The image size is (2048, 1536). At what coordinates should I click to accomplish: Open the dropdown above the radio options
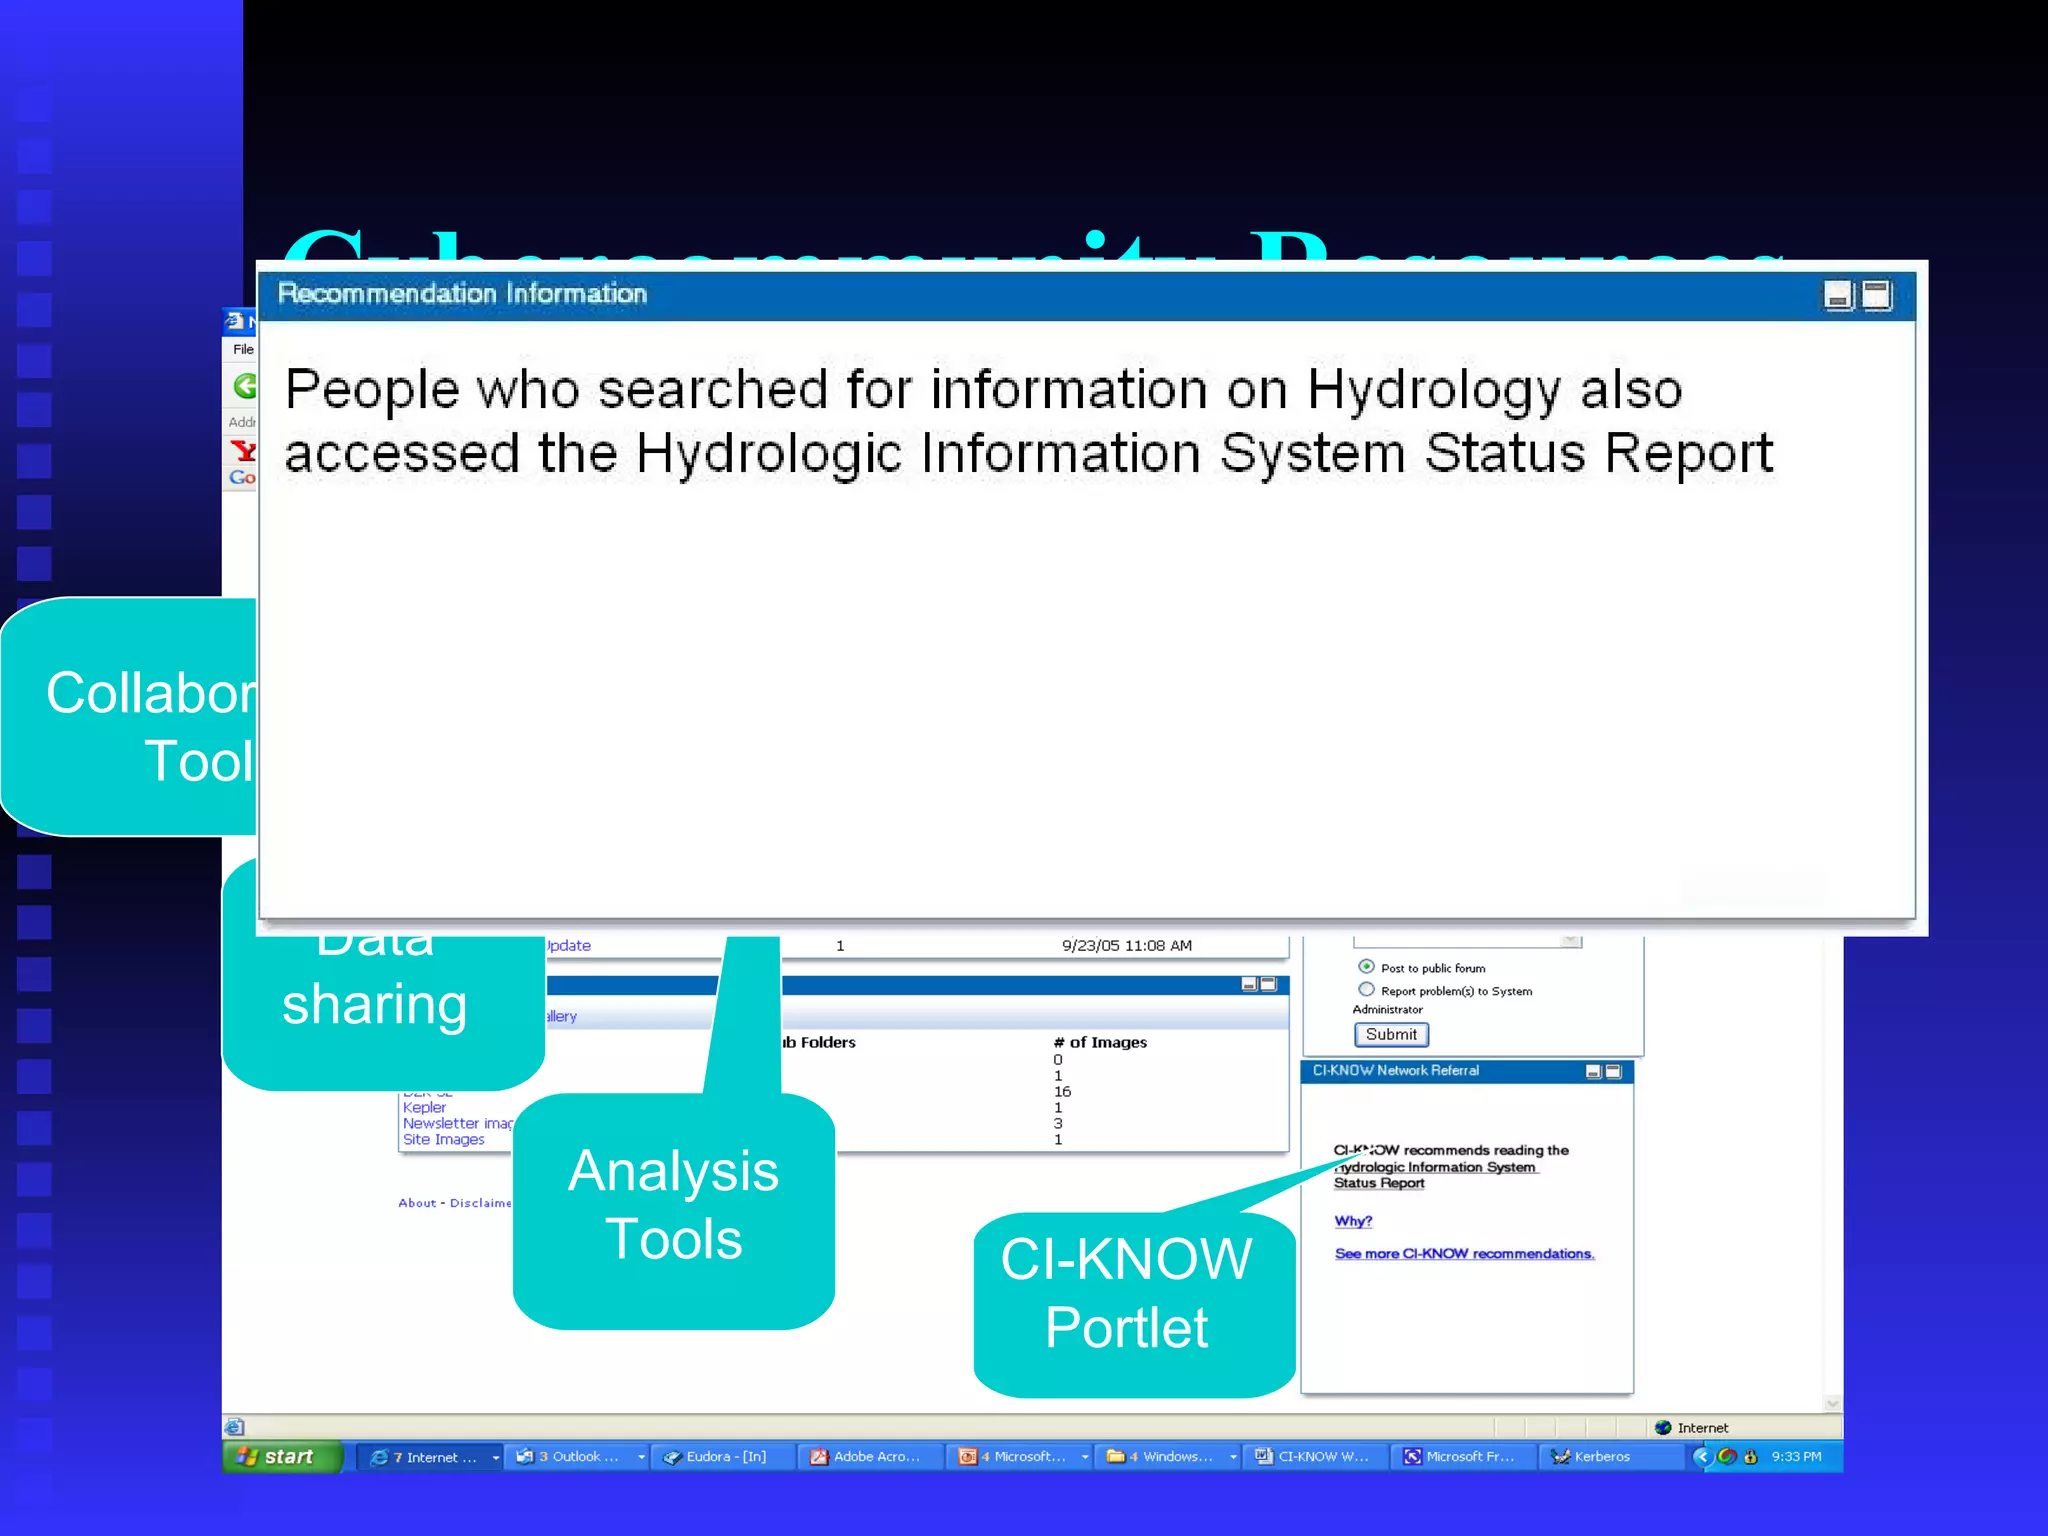(1571, 941)
